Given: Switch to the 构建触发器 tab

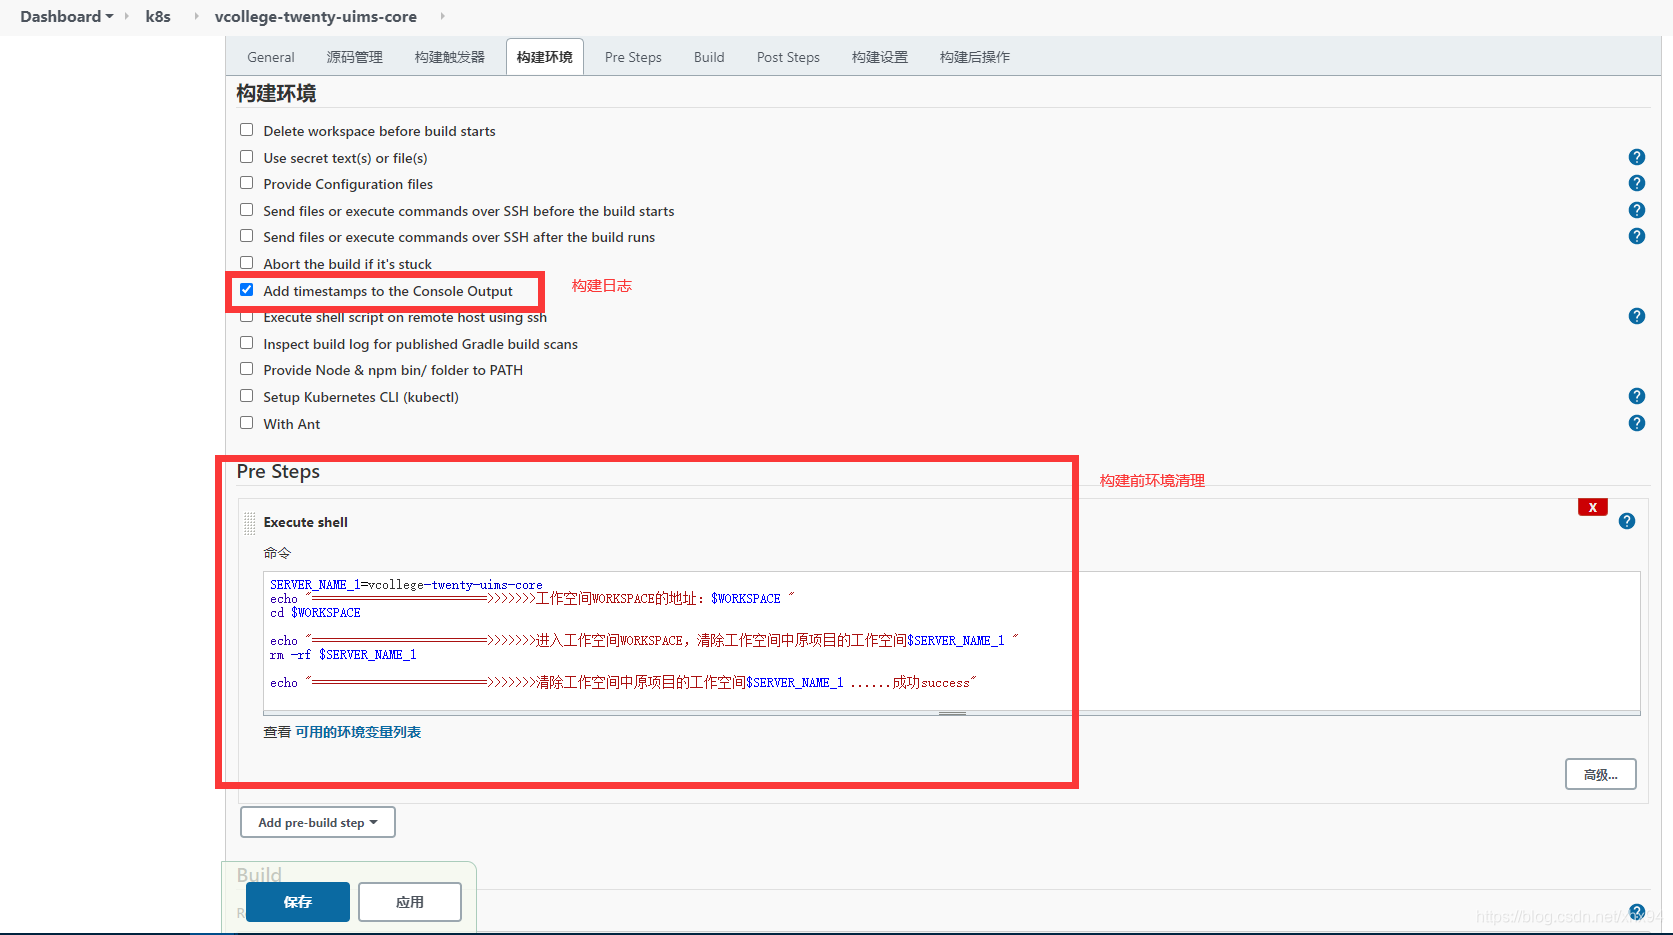Looking at the screenshot, I should point(450,57).
